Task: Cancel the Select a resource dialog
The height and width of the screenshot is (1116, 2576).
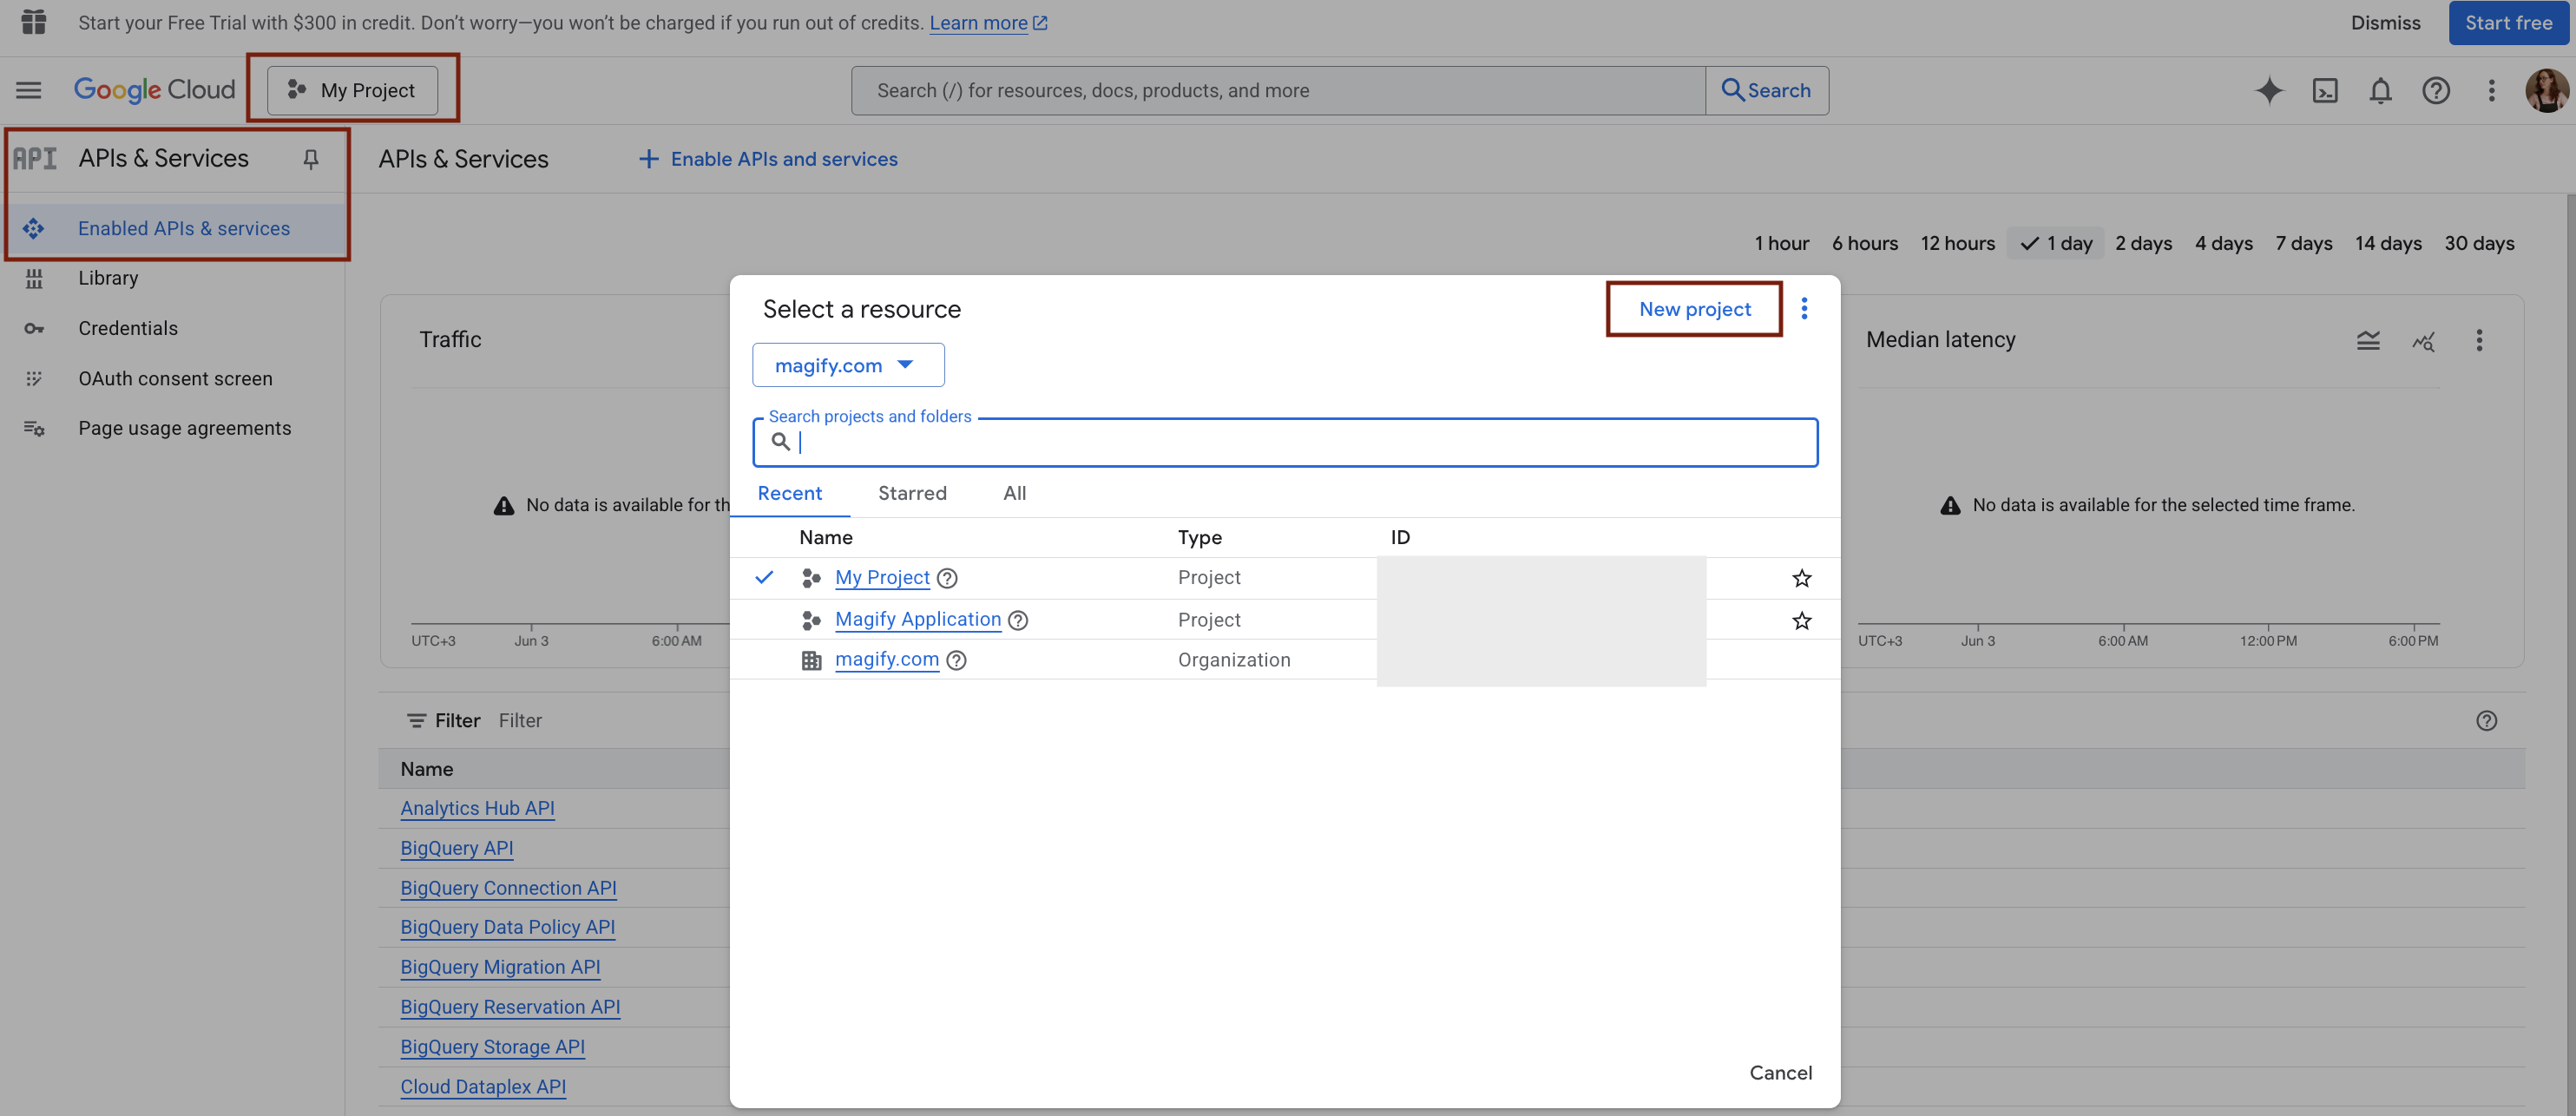Action: (1779, 1072)
